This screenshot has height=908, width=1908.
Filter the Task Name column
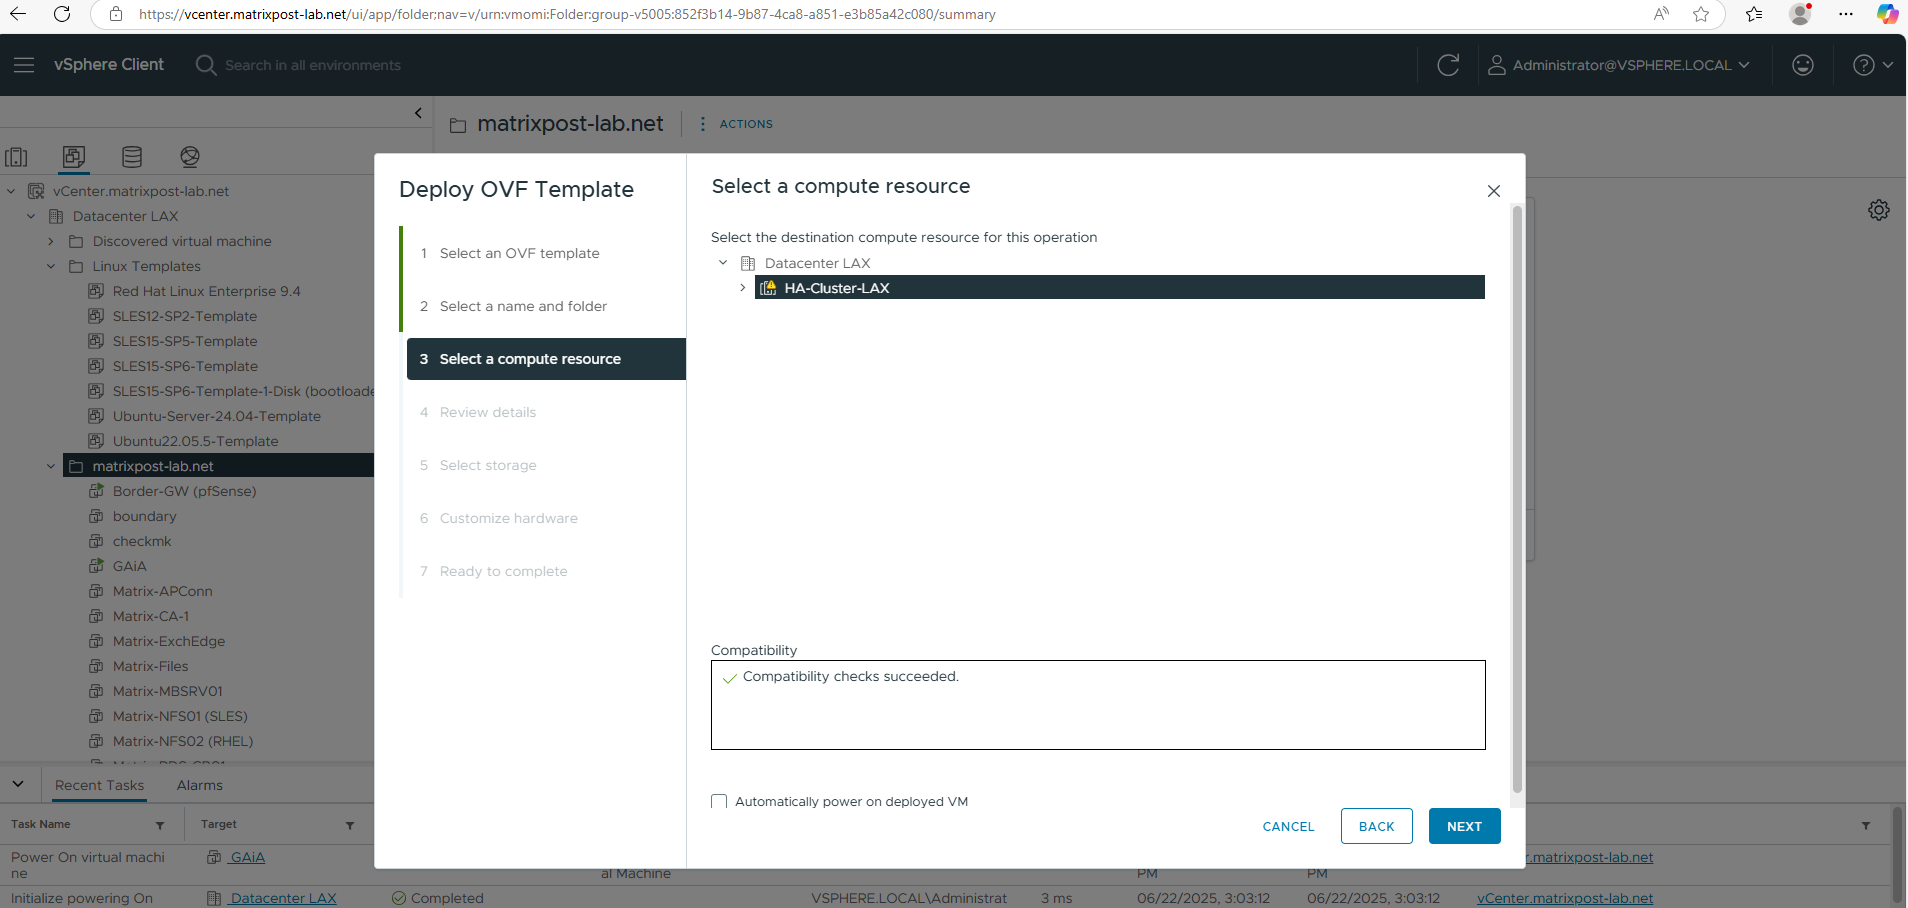[x=160, y=826]
